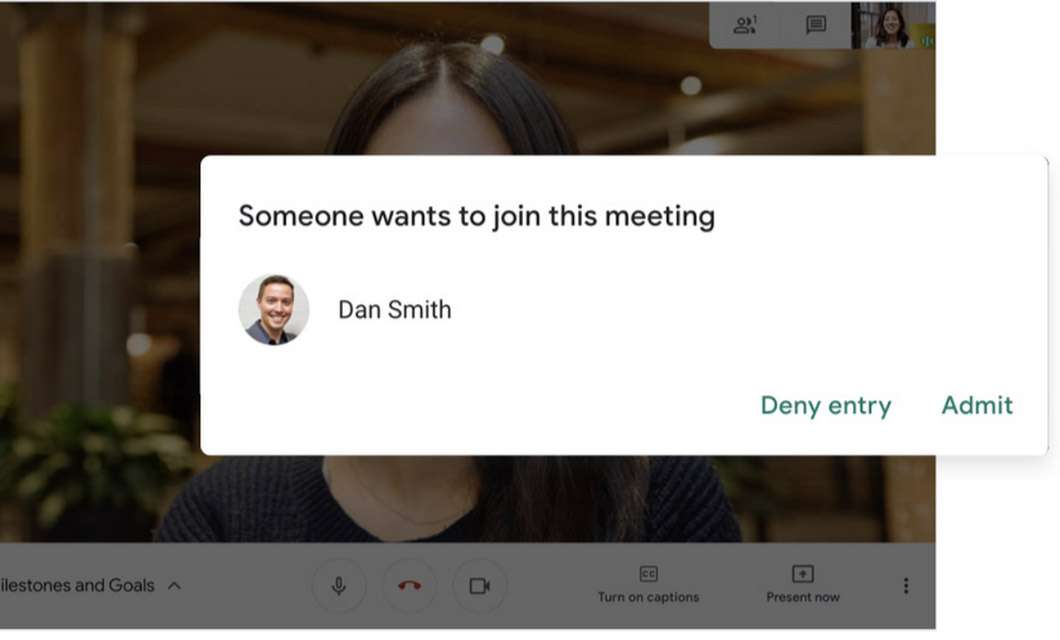Click the present screen icon
The image size is (1060, 640).
(x=802, y=574)
